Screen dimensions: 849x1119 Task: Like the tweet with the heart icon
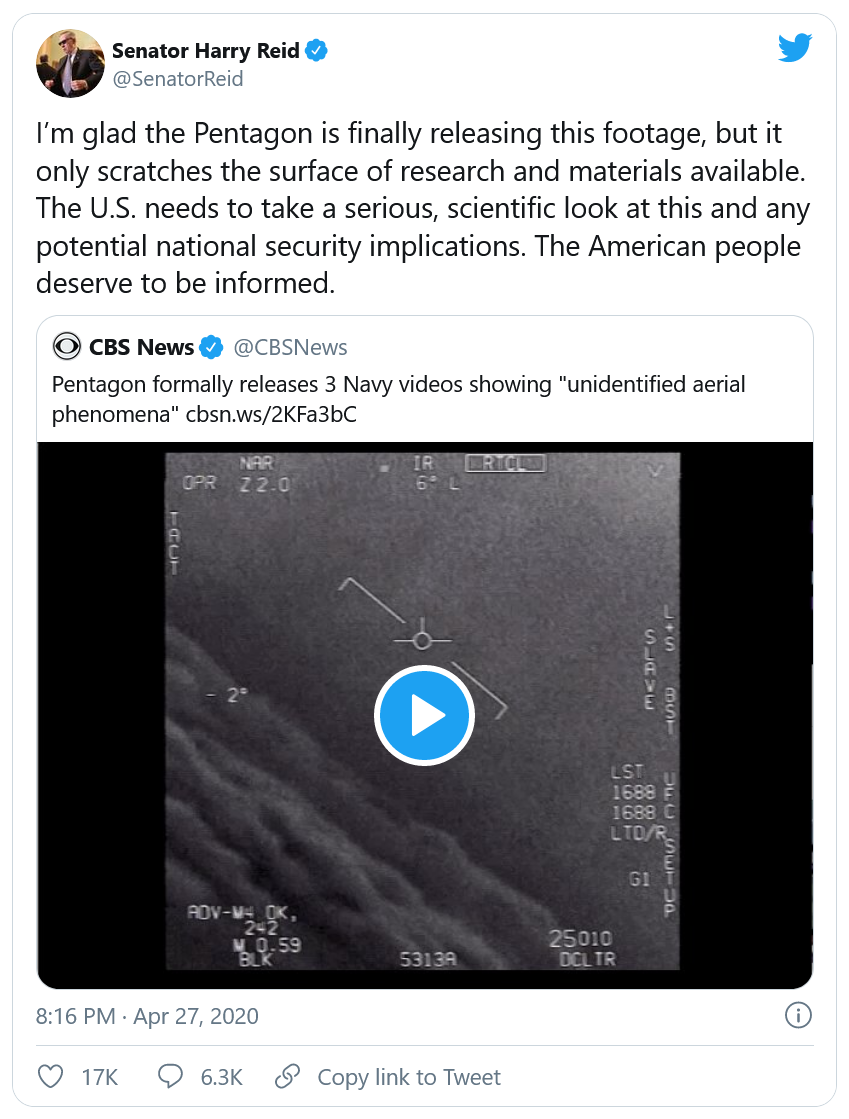(x=50, y=1076)
